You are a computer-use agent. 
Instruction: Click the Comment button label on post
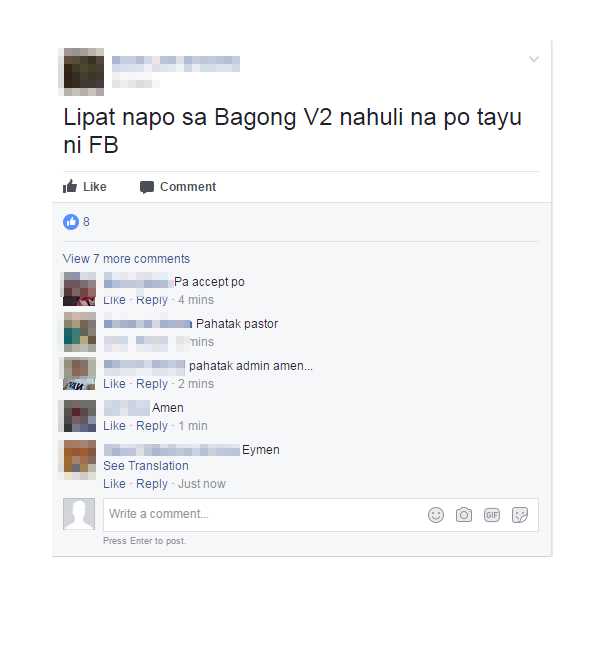pyautogui.click(x=188, y=187)
